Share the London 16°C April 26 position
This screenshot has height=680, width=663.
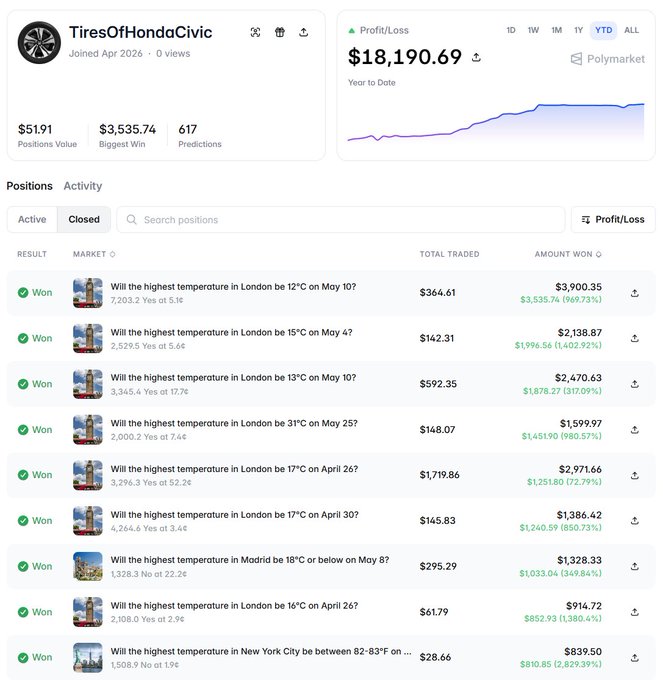pos(635,612)
